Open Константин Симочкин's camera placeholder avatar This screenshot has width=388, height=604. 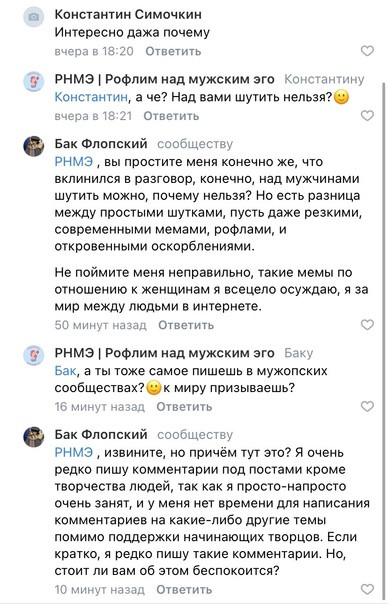(x=34, y=17)
